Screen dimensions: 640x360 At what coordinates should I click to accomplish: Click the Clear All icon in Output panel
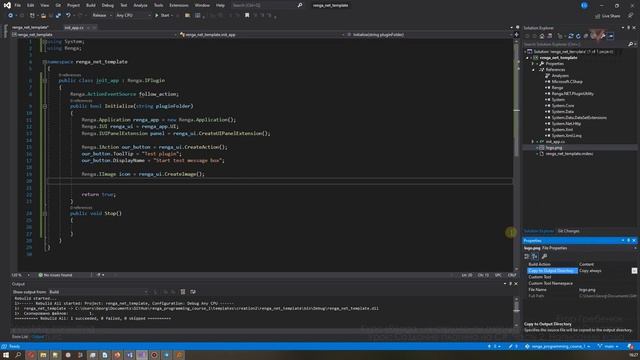pyautogui.click(x=183, y=292)
